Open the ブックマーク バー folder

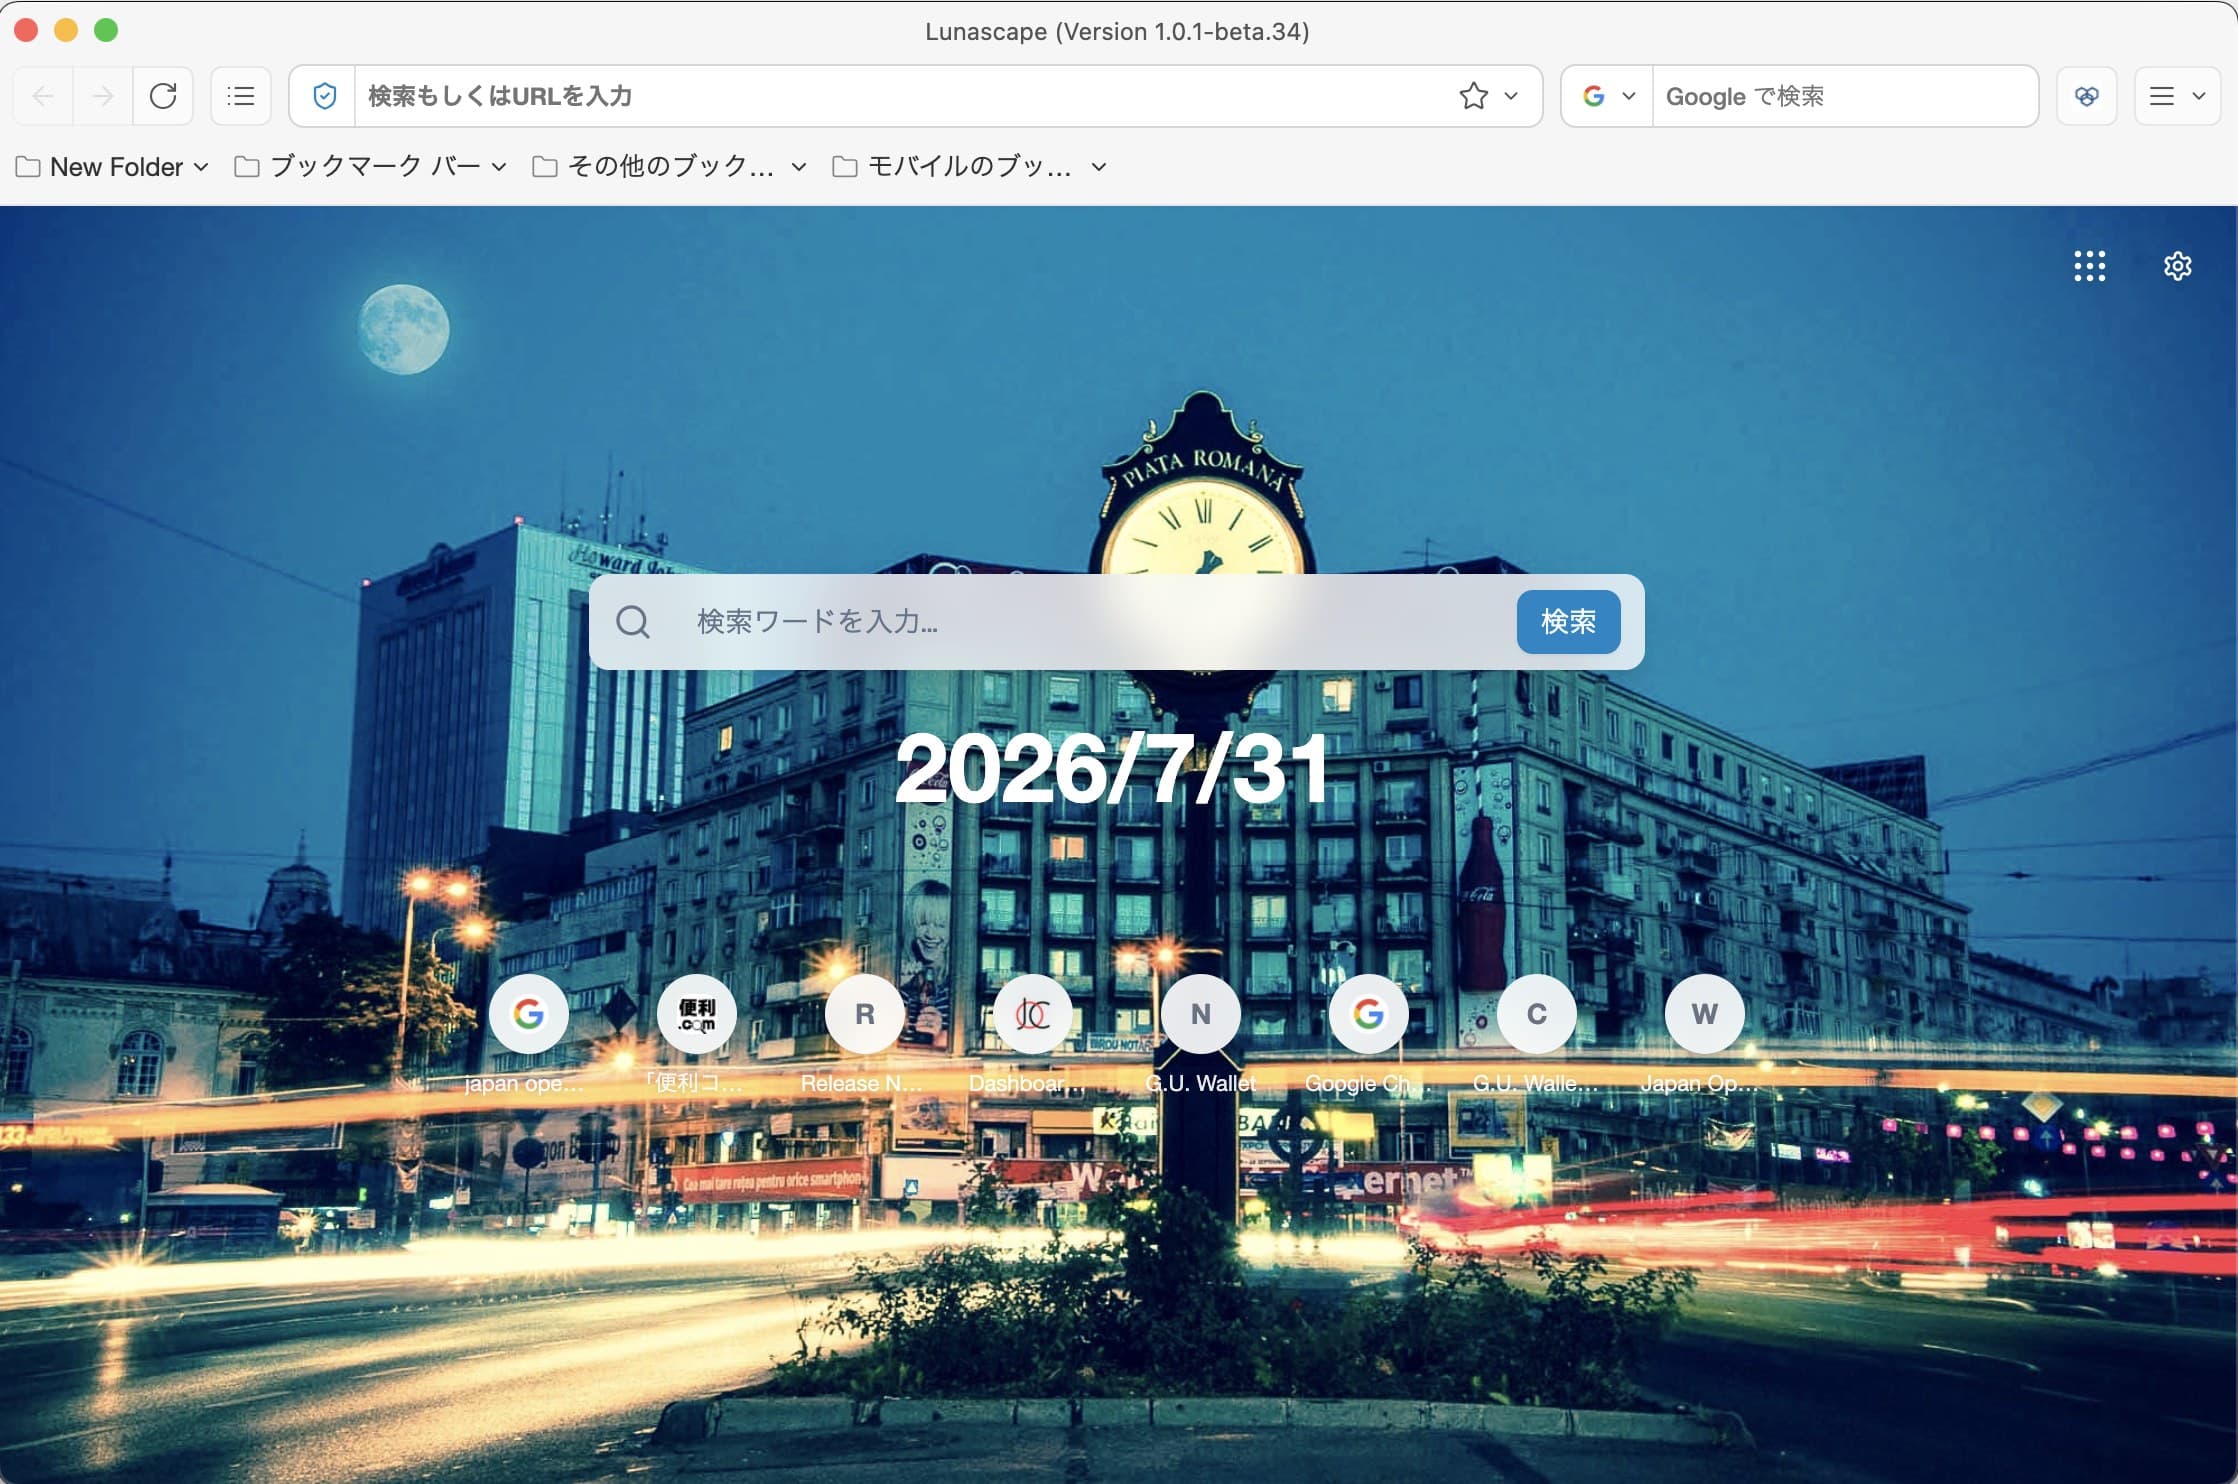pos(370,167)
